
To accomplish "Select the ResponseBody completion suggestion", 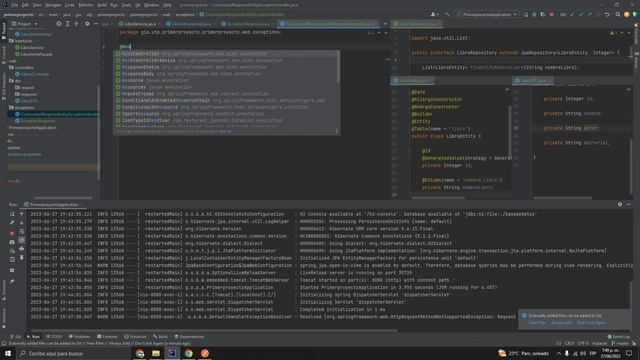I will point(226,74).
